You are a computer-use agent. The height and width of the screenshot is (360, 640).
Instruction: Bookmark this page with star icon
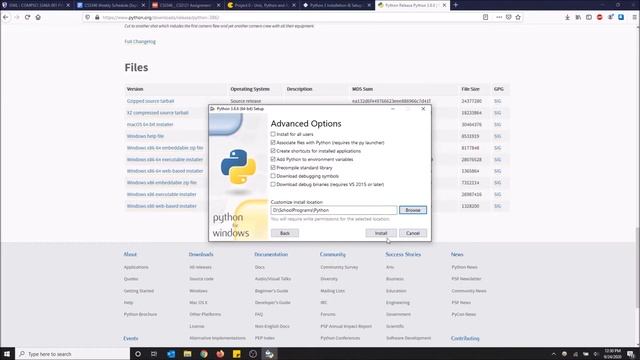518,17
